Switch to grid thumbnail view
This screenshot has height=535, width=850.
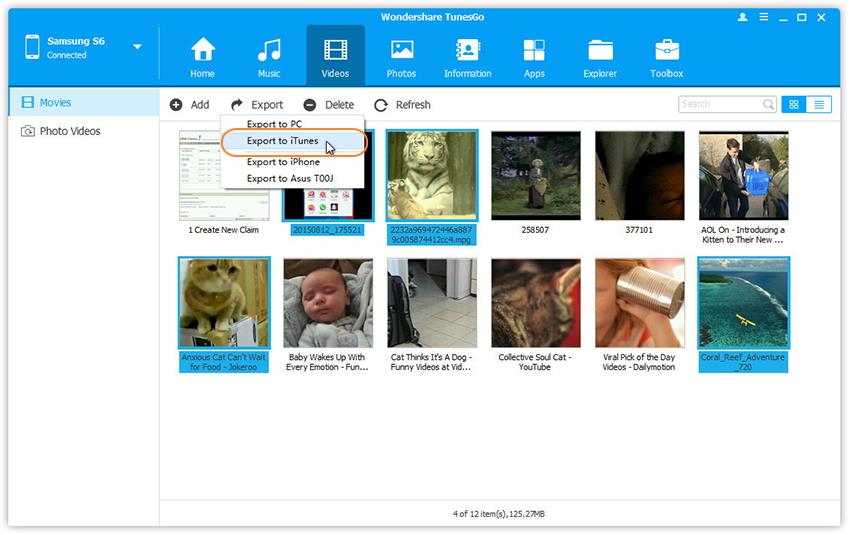[794, 104]
